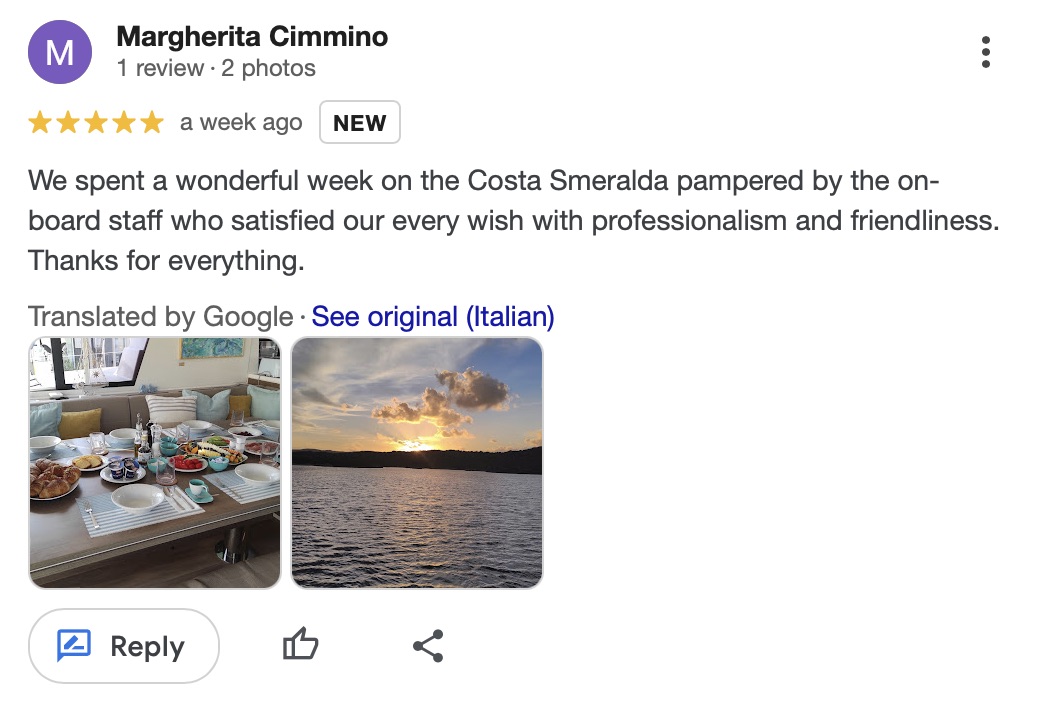Click the second yellow rating star
This screenshot has height=708, width=1038.
point(68,123)
